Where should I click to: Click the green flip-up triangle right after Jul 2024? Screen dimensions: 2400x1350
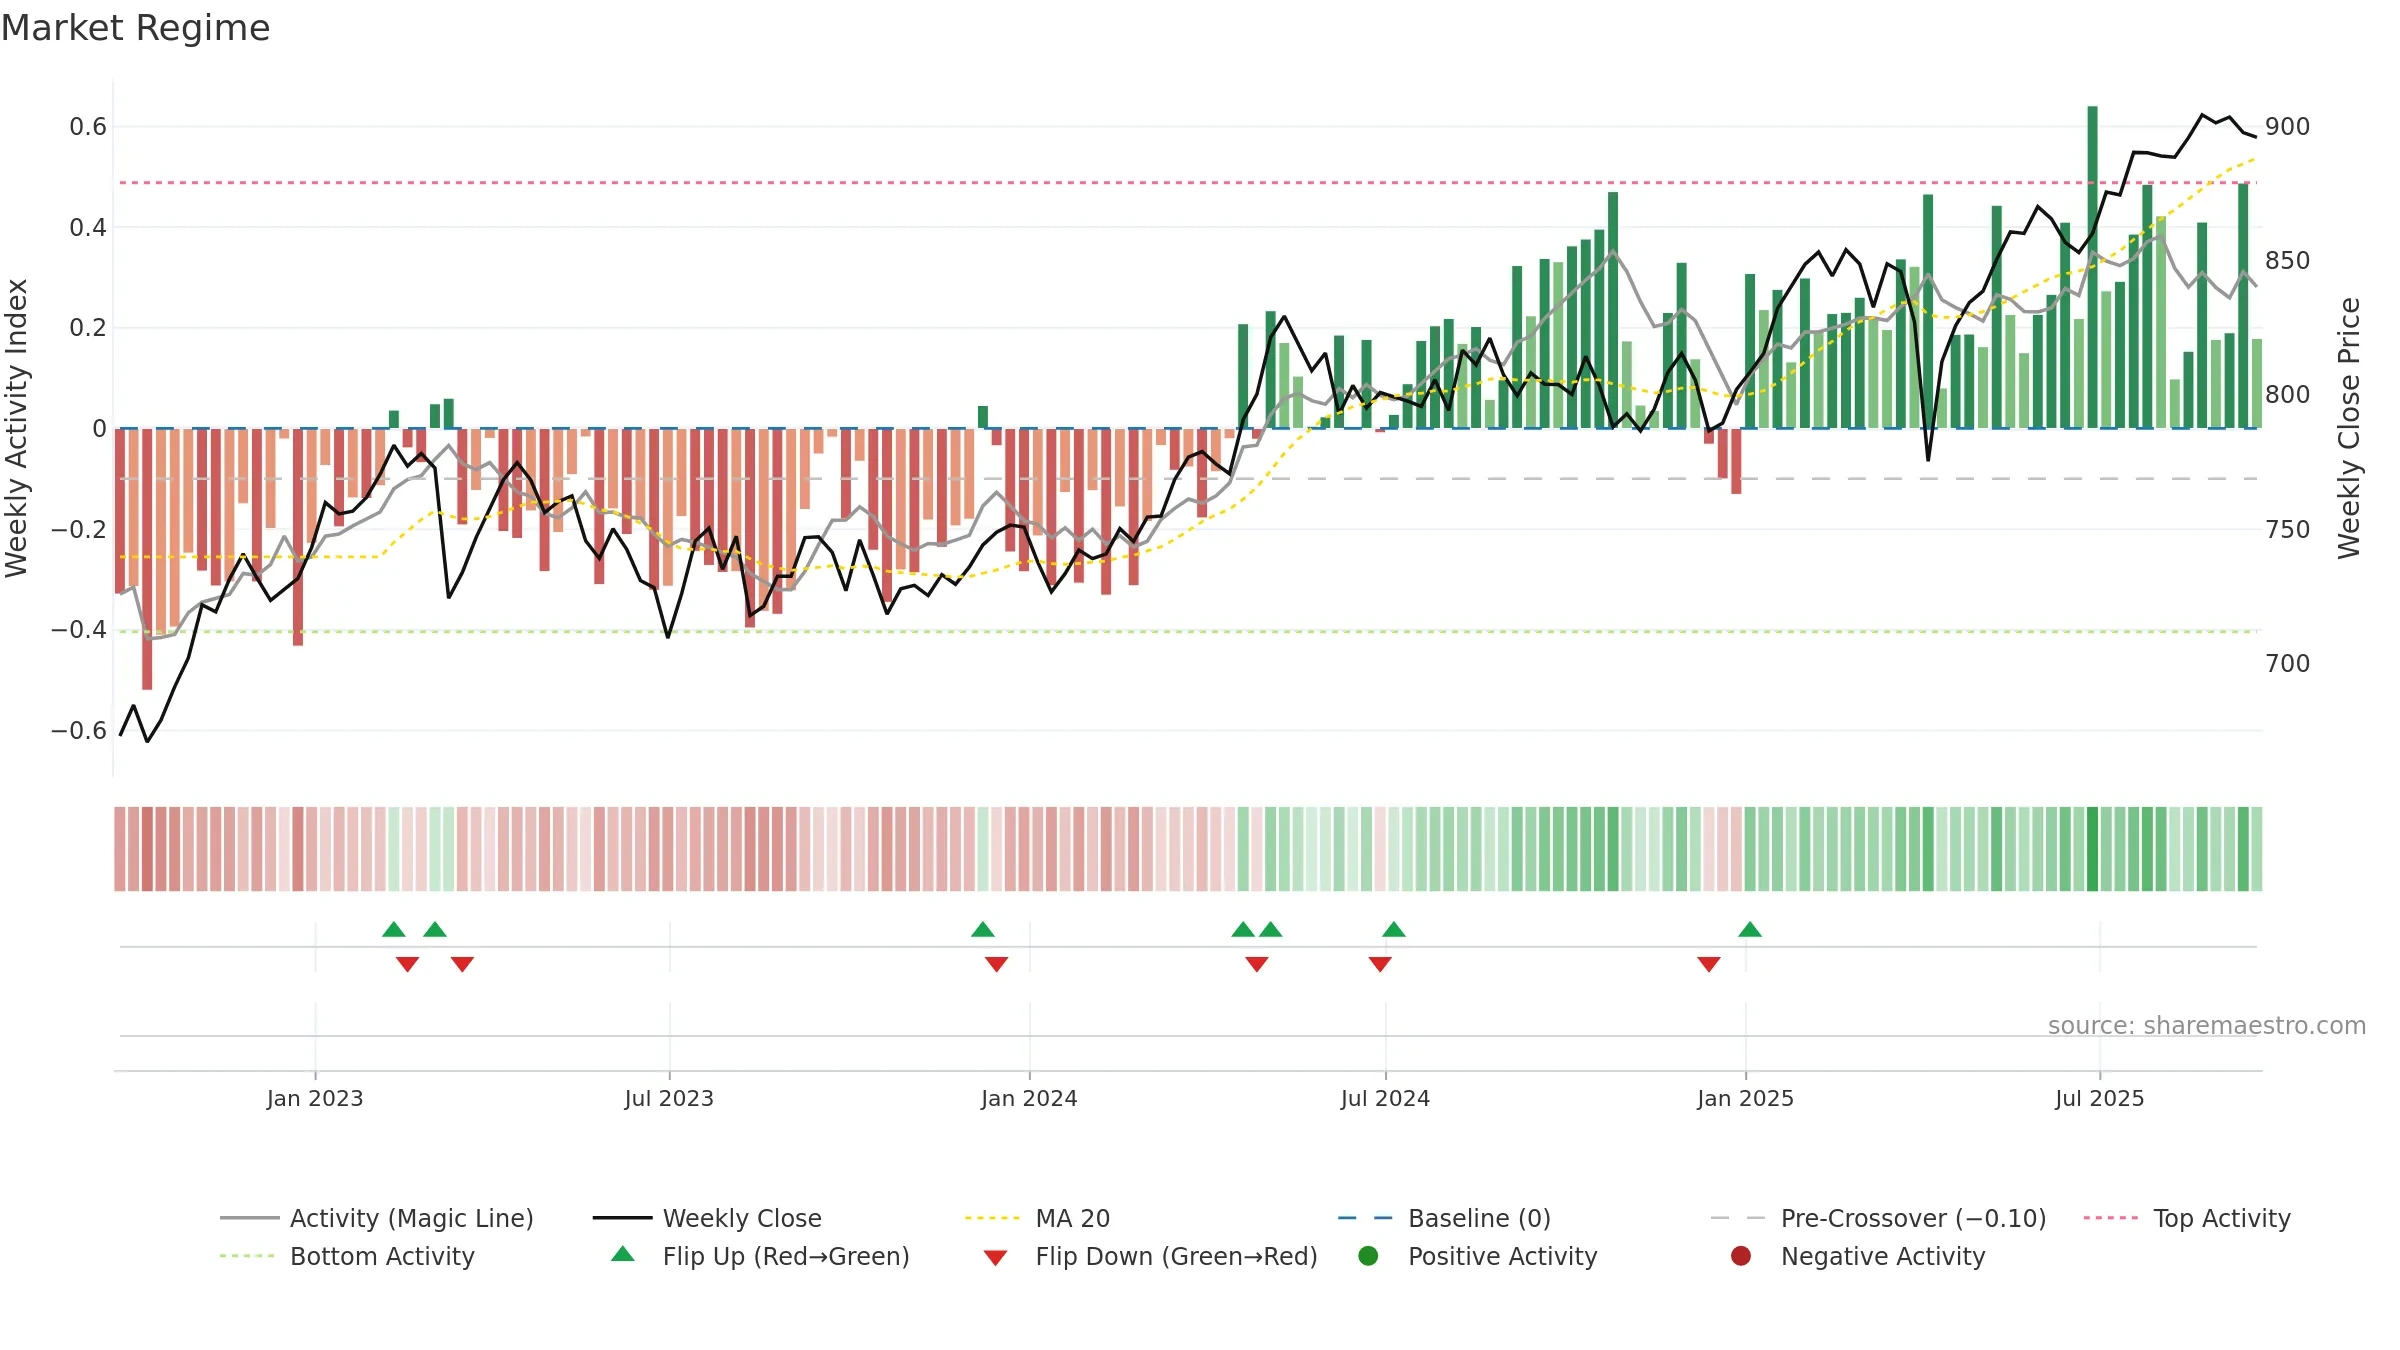[1394, 930]
